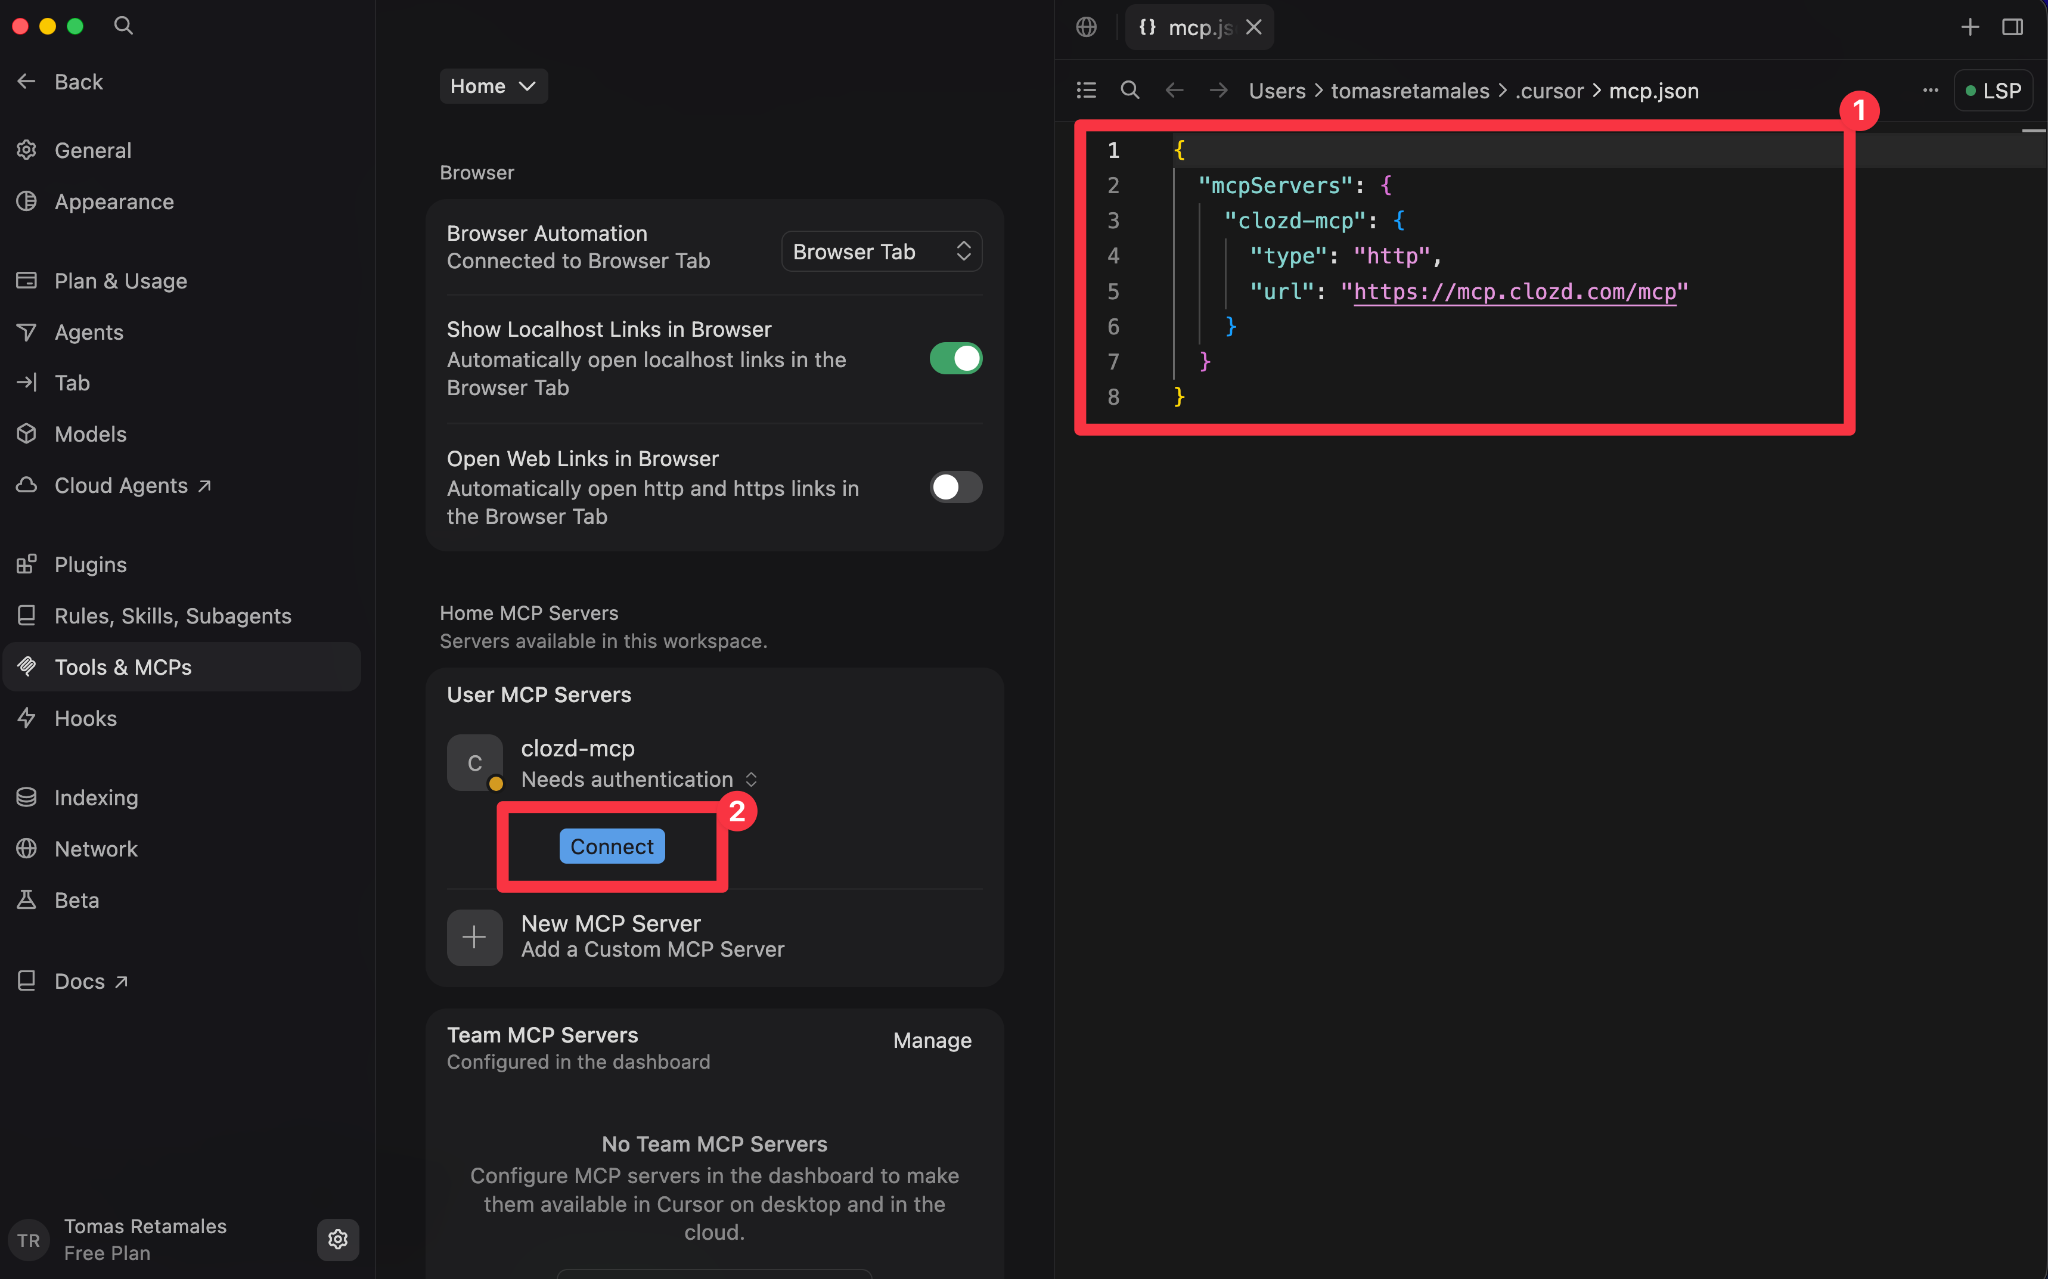Open the https://mcp.clozd.com/mcp URL link
Image resolution: width=2048 pixels, height=1279 pixels.
tap(1514, 291)
